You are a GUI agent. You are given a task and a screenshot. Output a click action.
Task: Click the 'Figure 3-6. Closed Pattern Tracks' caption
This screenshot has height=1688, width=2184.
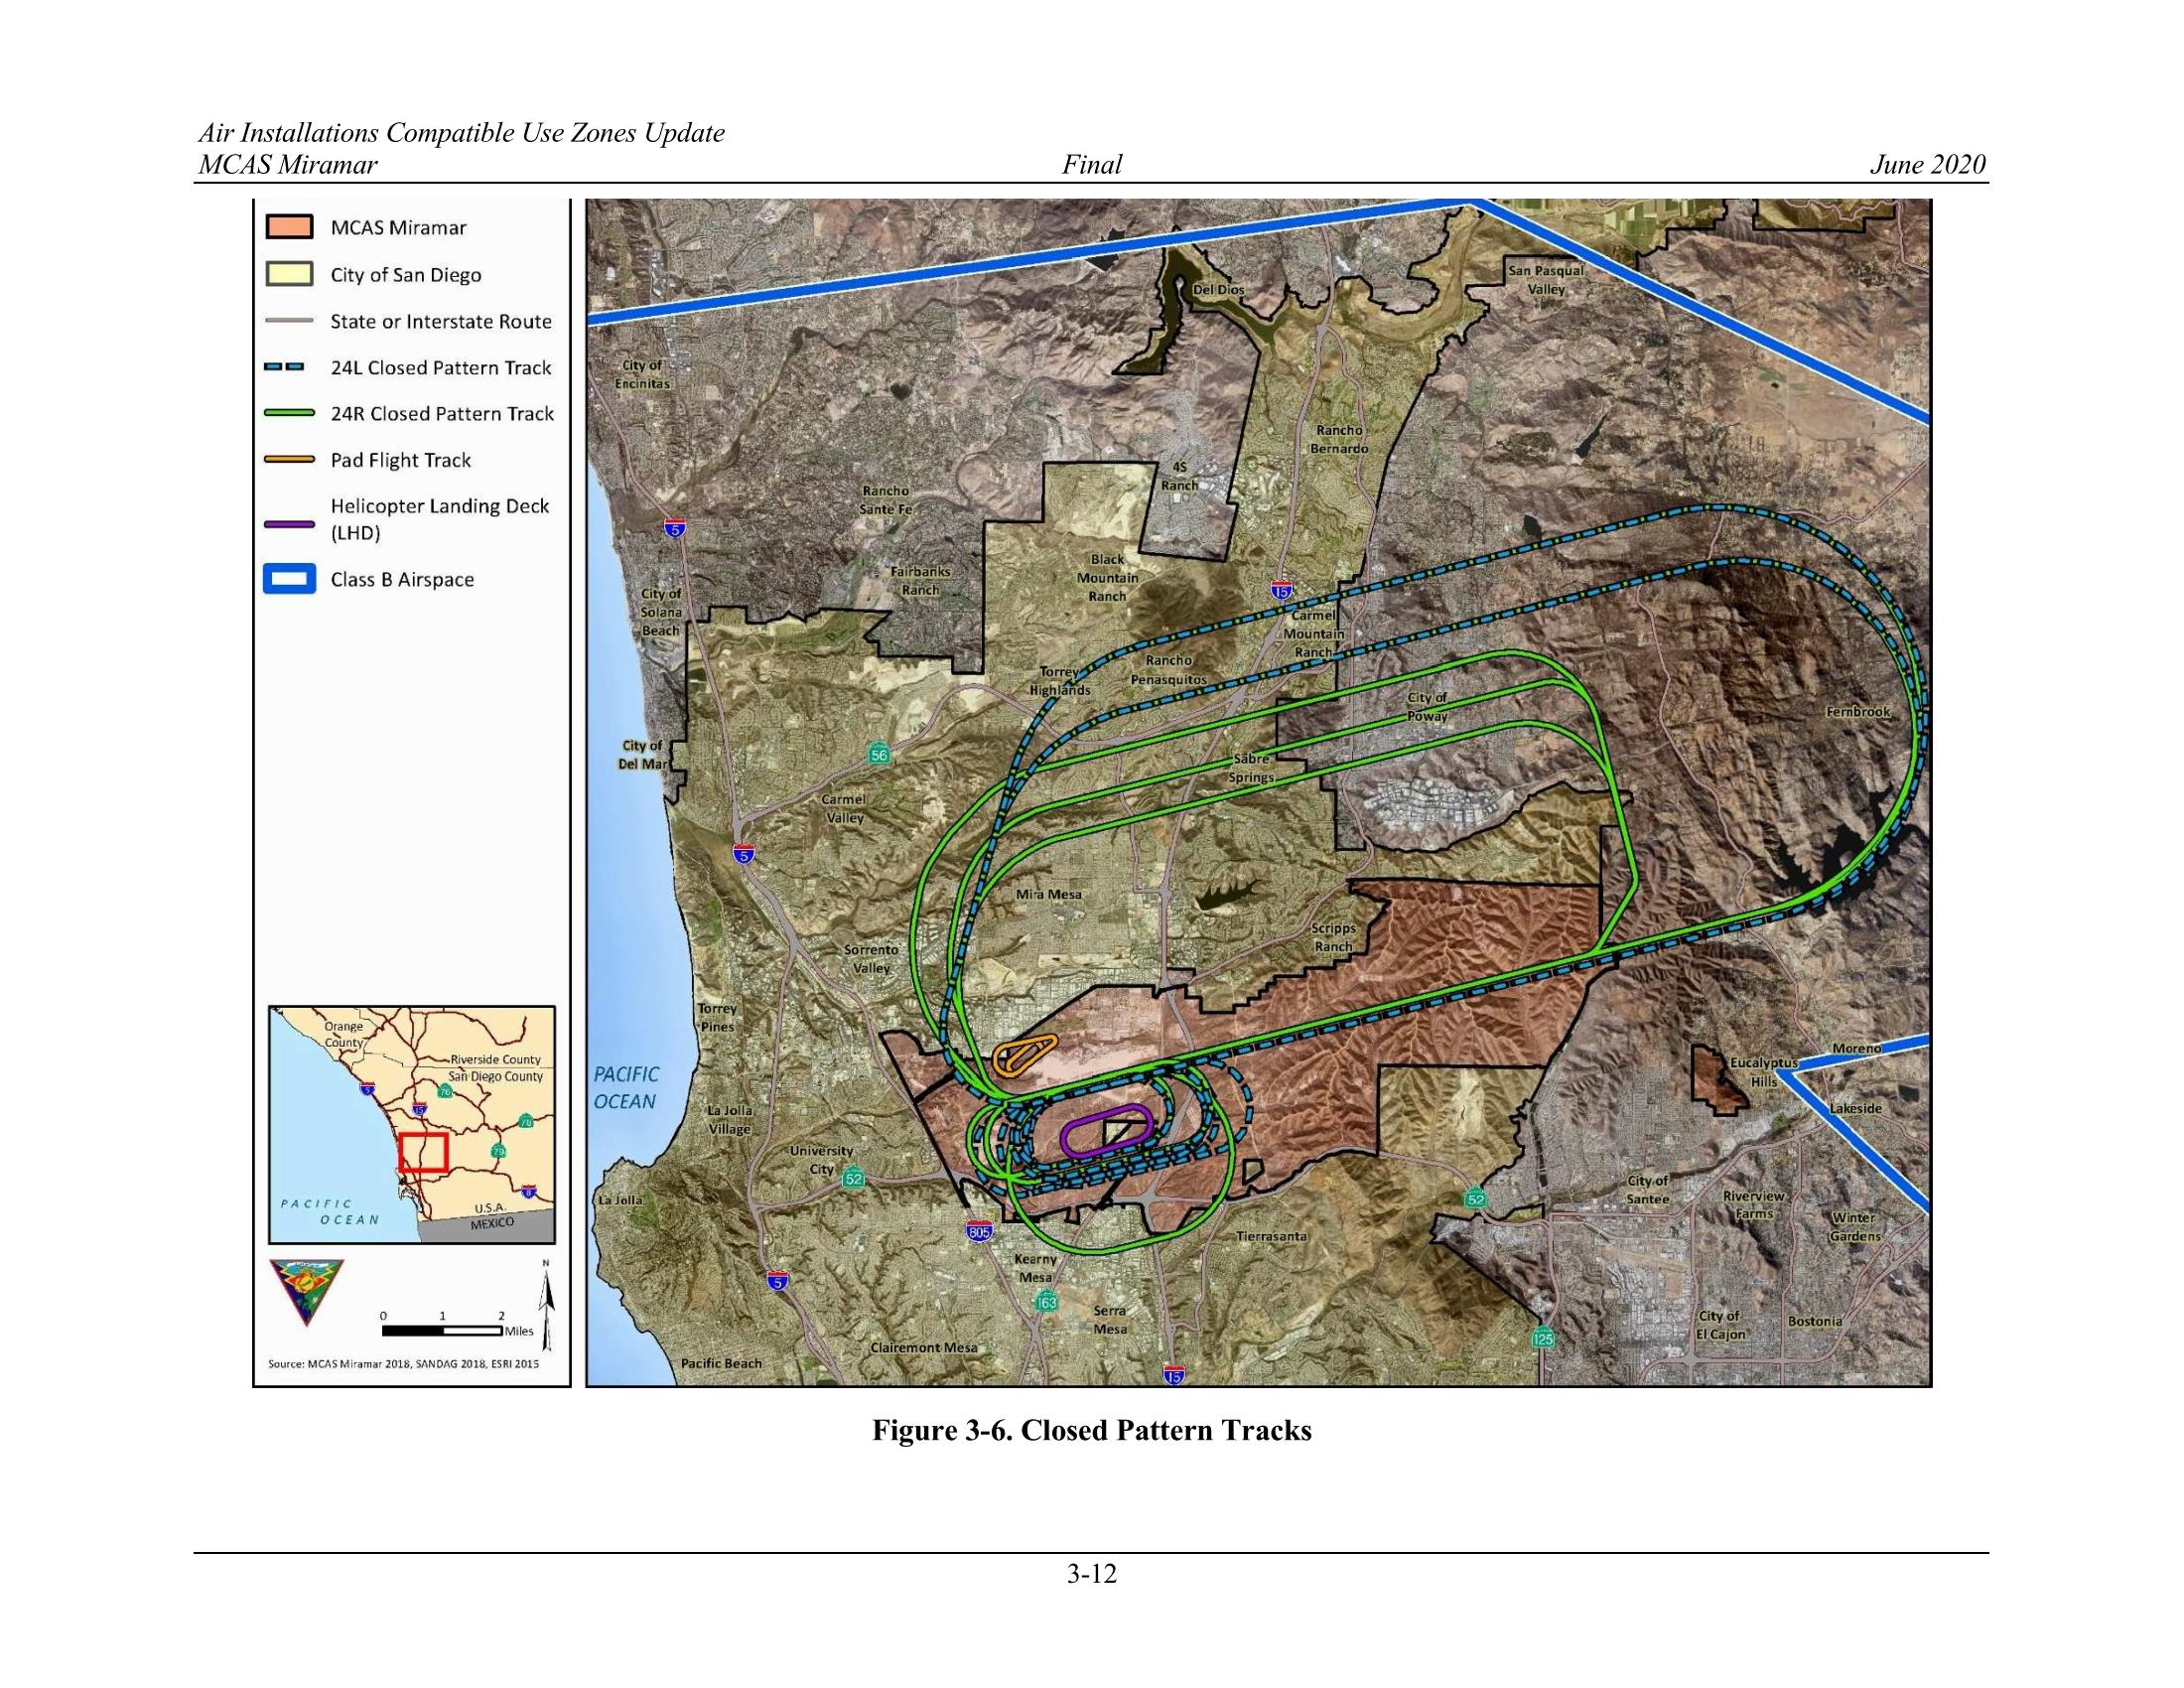(1091, 1431)
